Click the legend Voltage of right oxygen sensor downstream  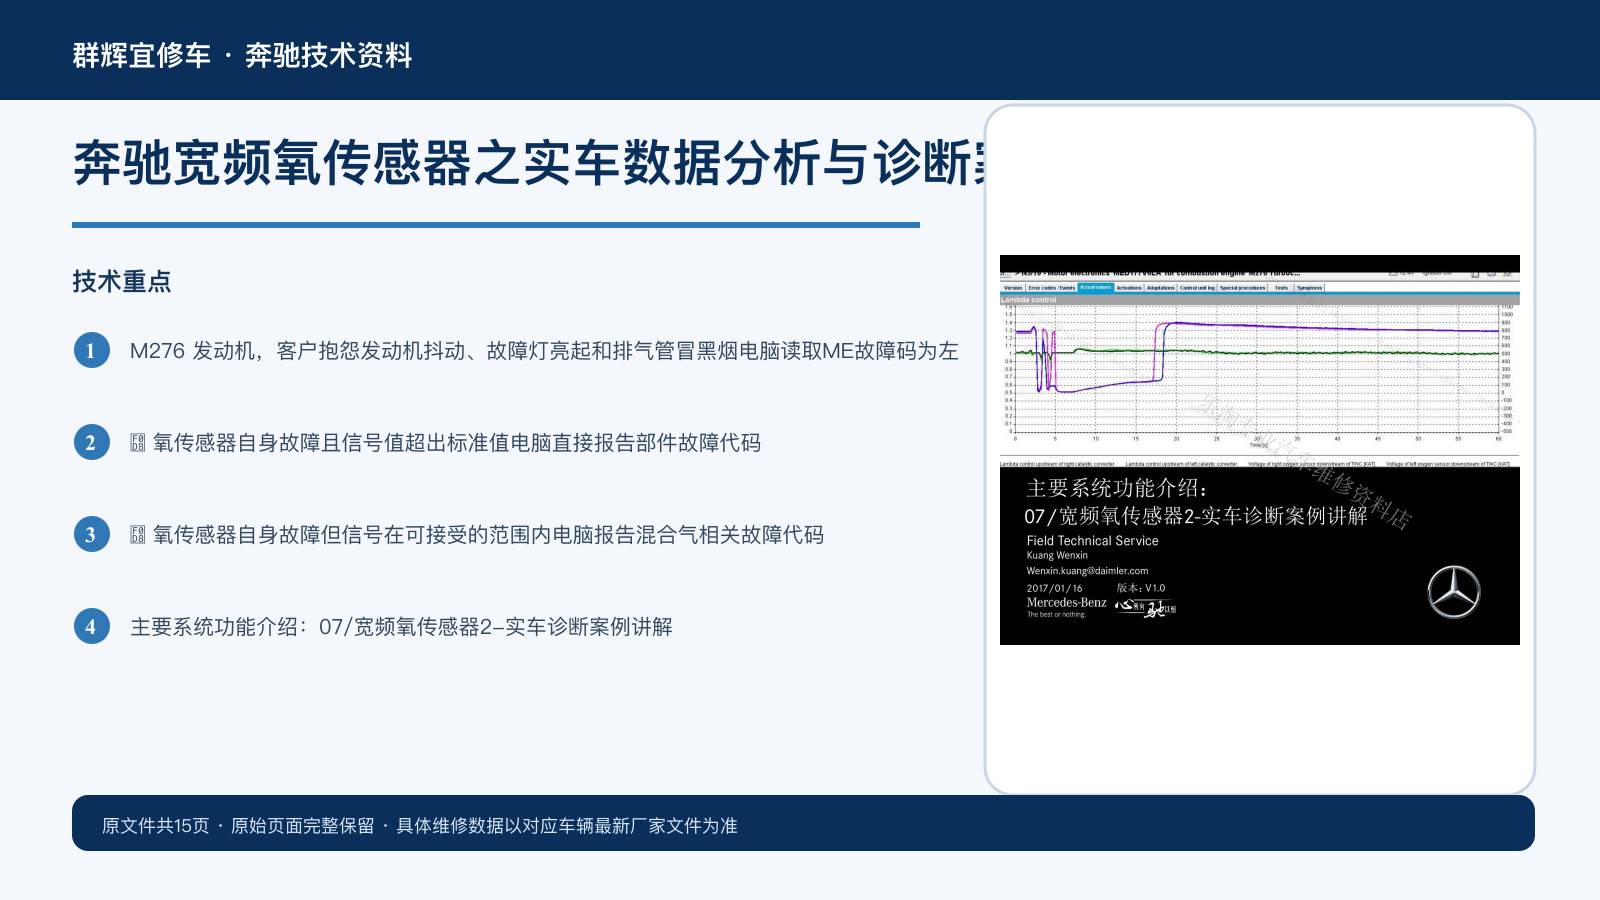click(1311, 464)
